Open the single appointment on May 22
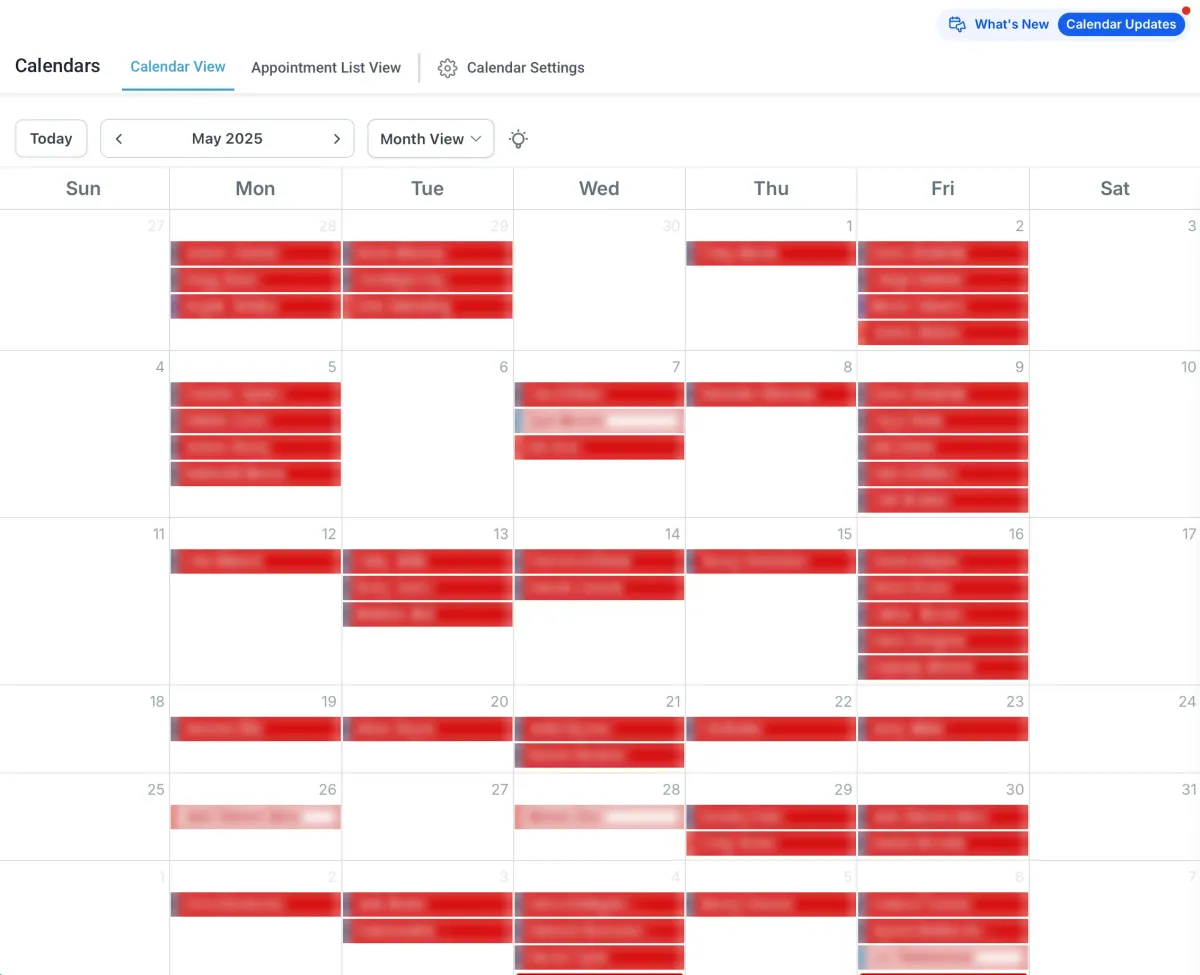The width and height of the screenshot is (1200, 975). (771, 729)
